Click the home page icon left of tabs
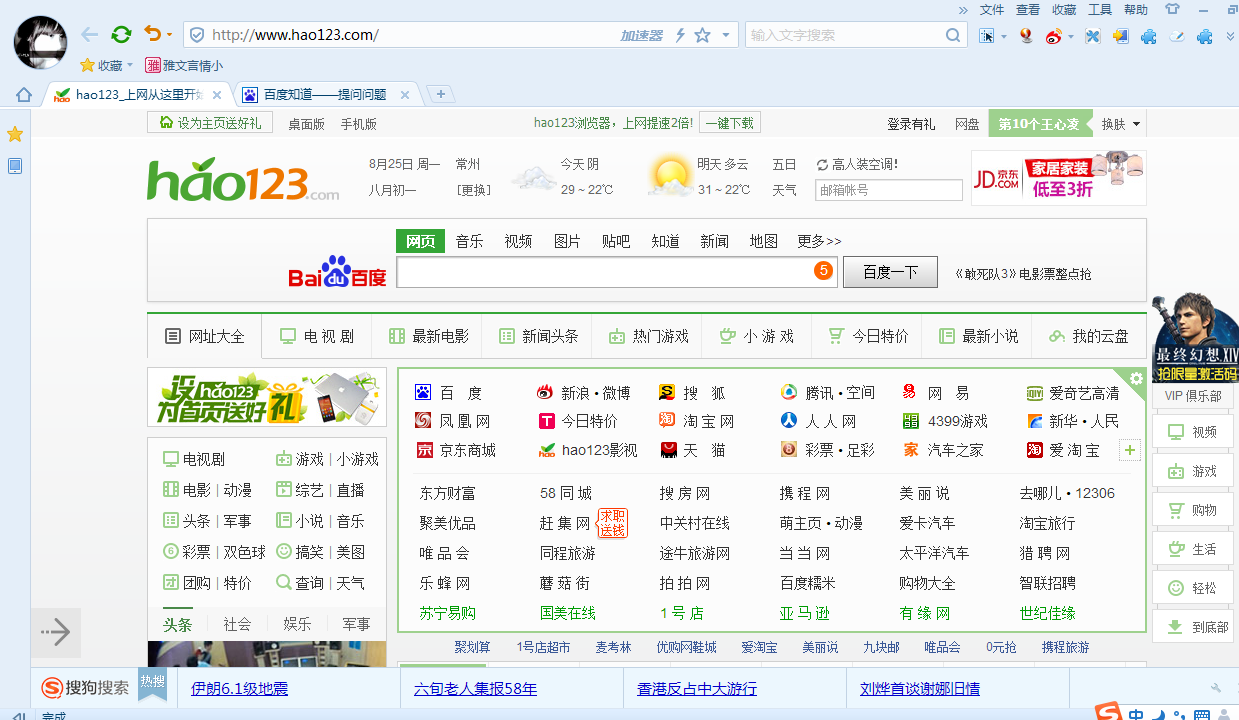The image size is (1239, 720). (x=24, y=95)
